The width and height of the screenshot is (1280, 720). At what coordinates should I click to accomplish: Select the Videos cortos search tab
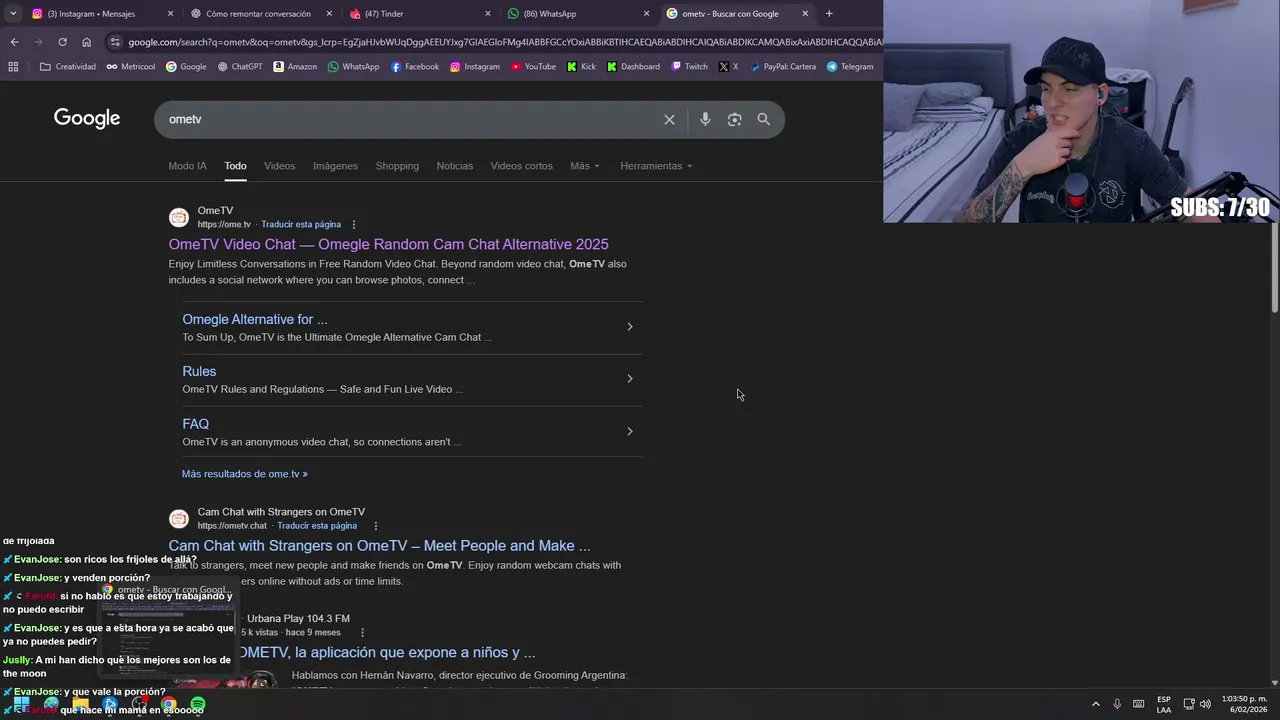pos(521,166)
